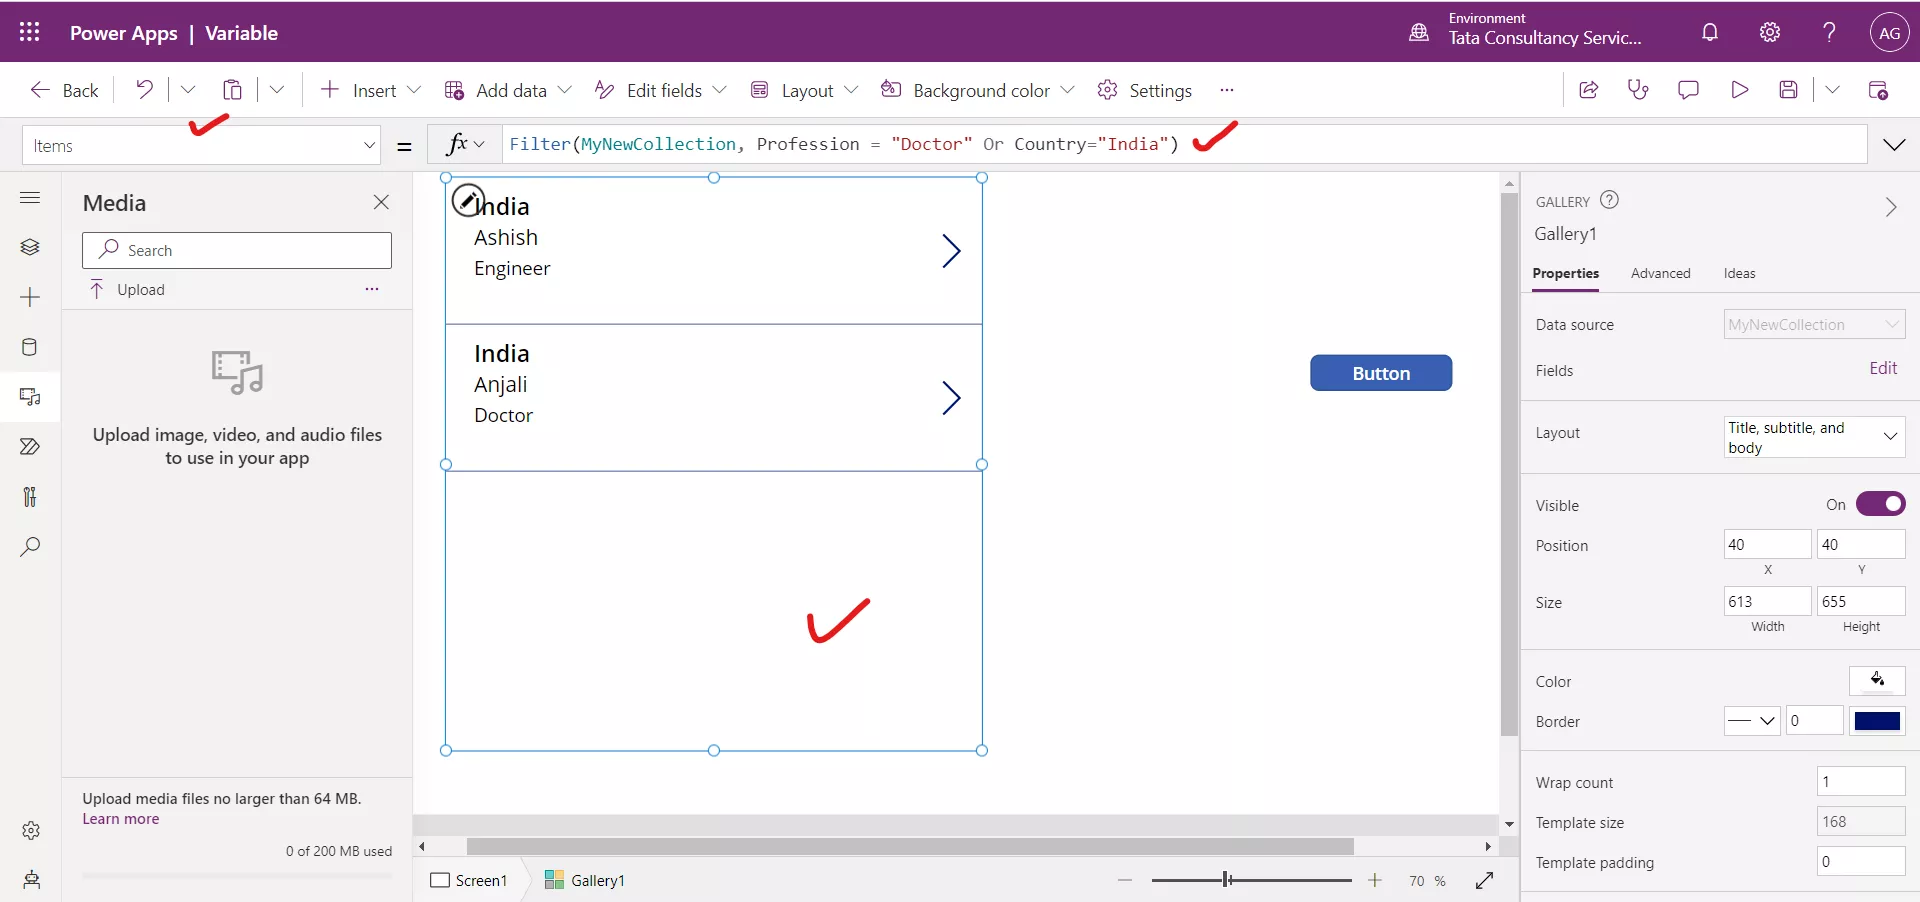
Task: Open the Settings menu item
Action: [x=1160, y=89]
